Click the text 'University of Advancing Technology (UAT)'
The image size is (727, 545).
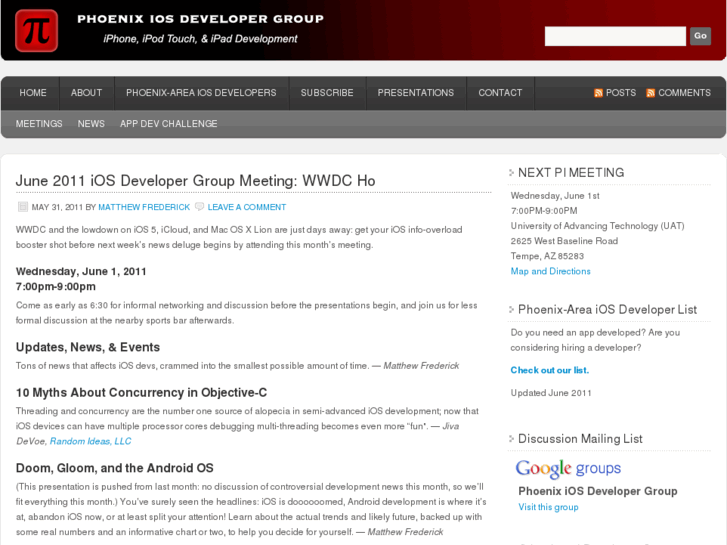click(x=597, y=226)
